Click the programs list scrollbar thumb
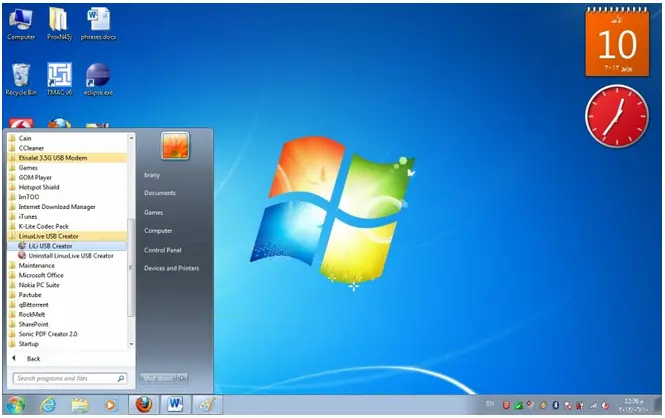The image size is (665, 418). pos(131,268)
